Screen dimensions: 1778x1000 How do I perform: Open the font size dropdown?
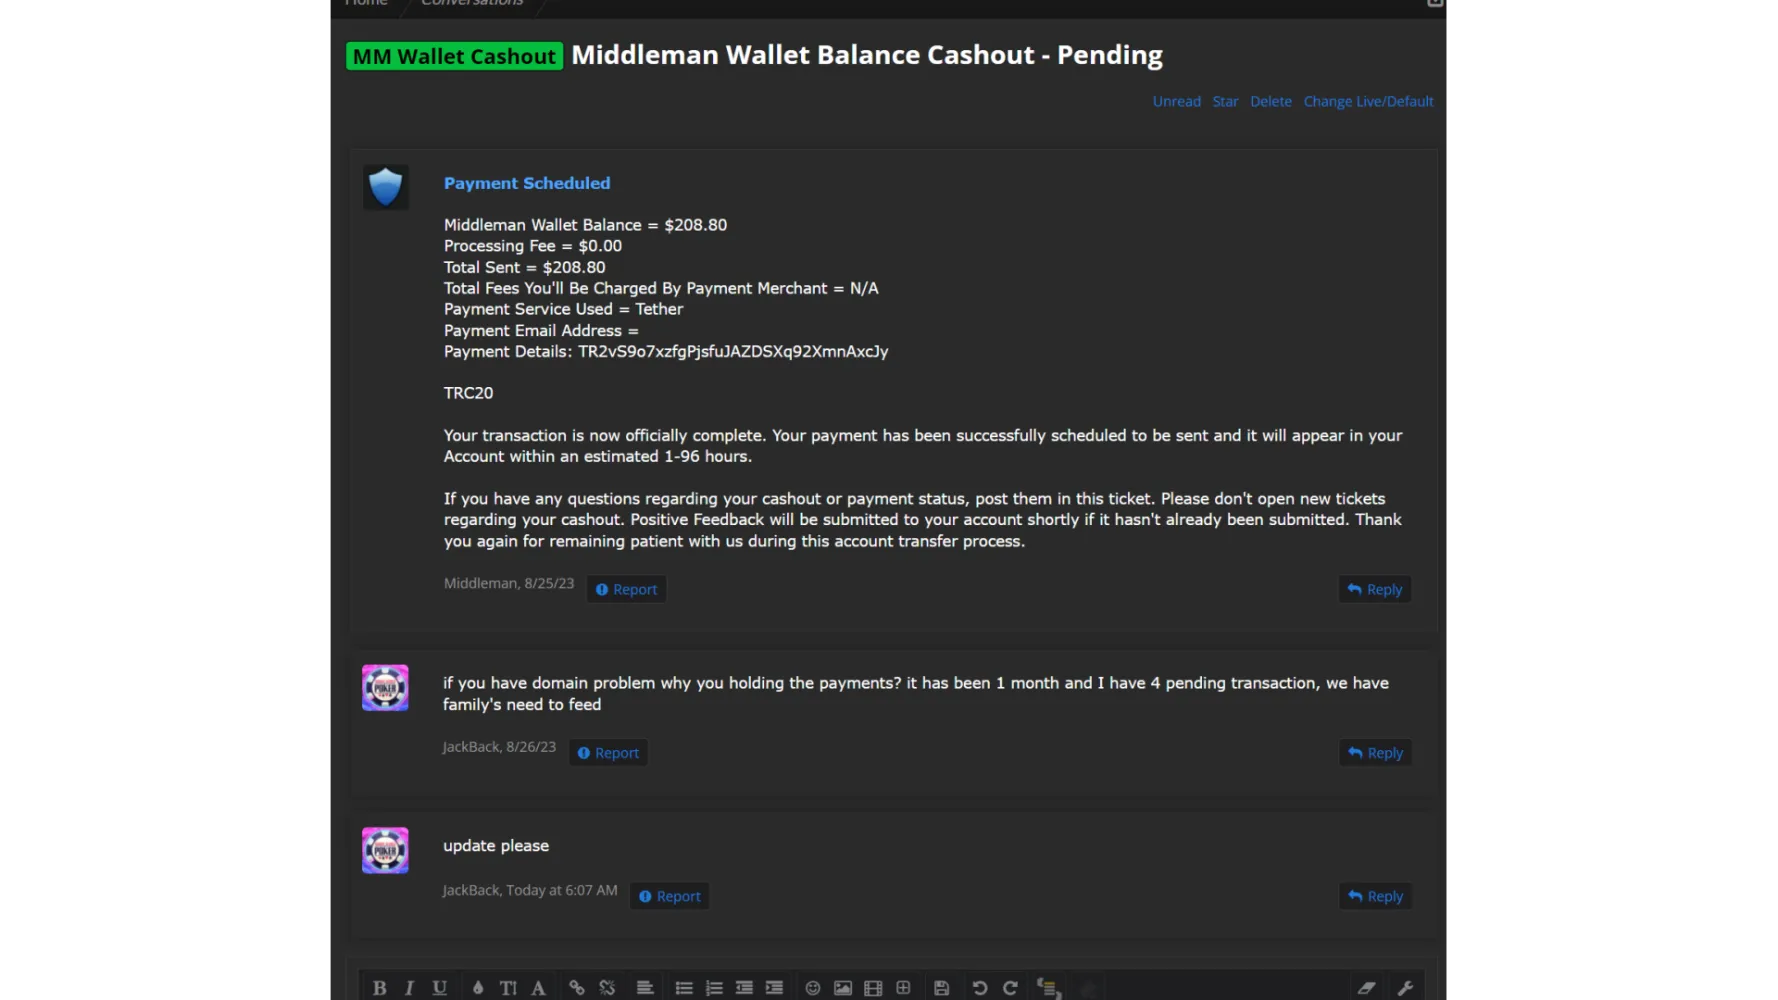coord(508,988)
